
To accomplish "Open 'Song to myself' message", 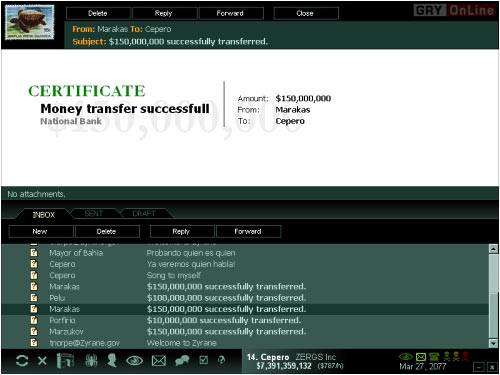I will click(174, 275).
